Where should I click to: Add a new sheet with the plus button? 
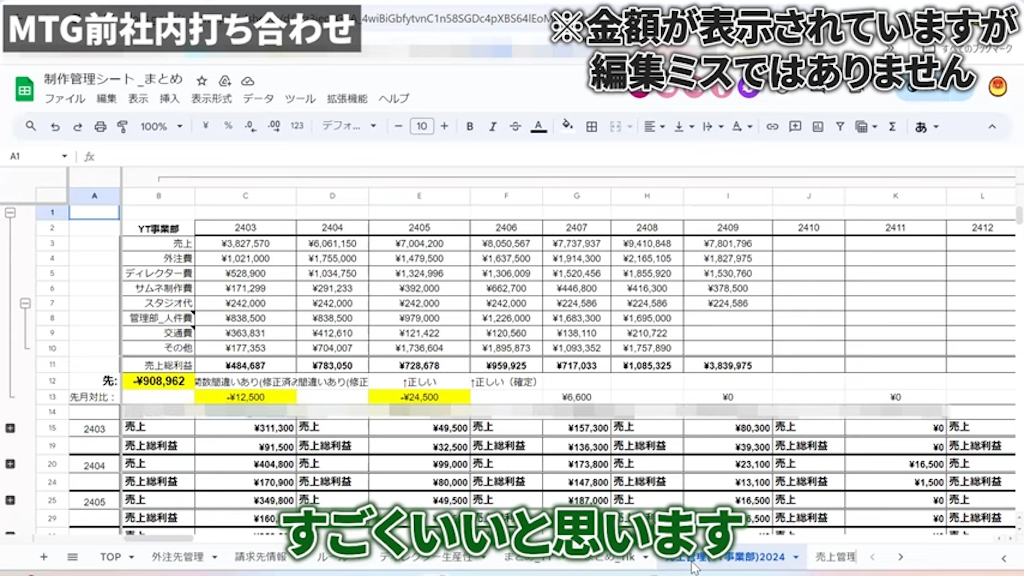click(x=42, y=557)
